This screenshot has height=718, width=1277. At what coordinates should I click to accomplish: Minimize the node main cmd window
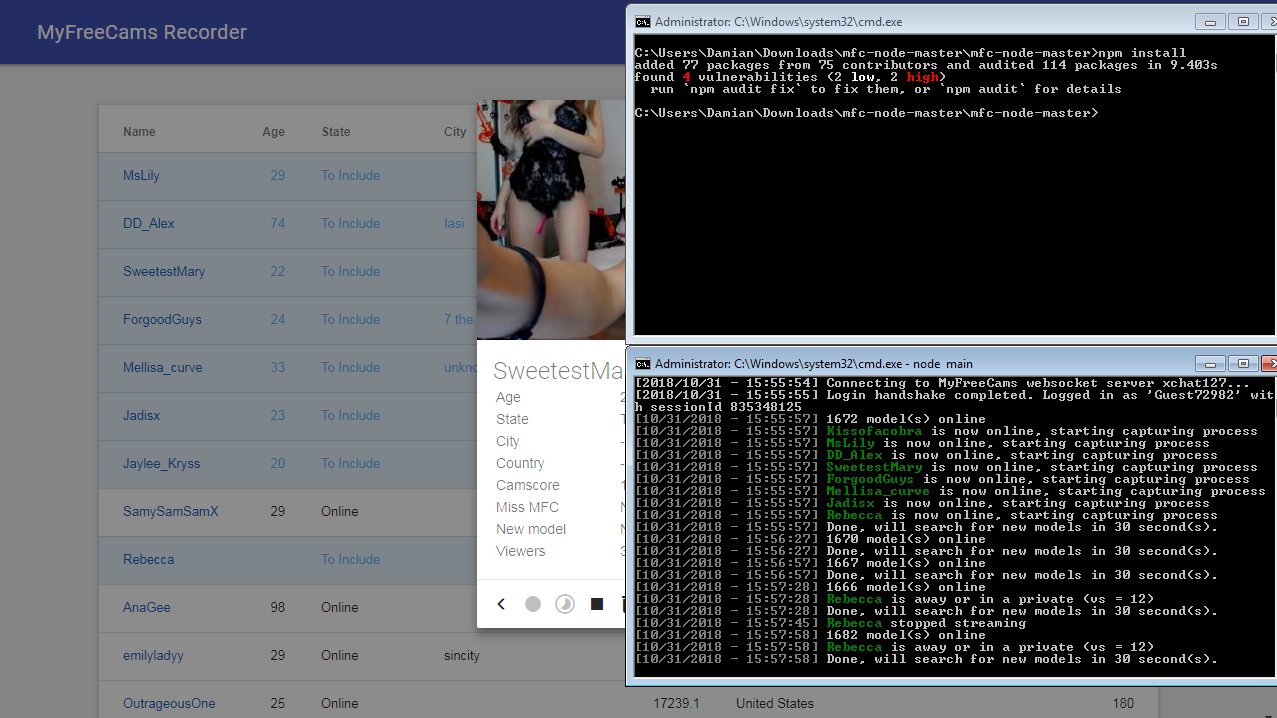(1211, 363)
